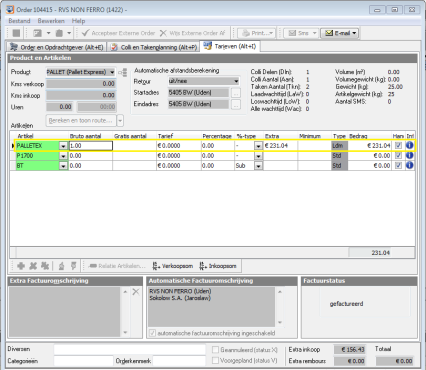Open the dropdown arrow beside Bereken en toon route
The height and width of the screenshot is (370, 426).
pyautogui.click(x=120, y=120)
